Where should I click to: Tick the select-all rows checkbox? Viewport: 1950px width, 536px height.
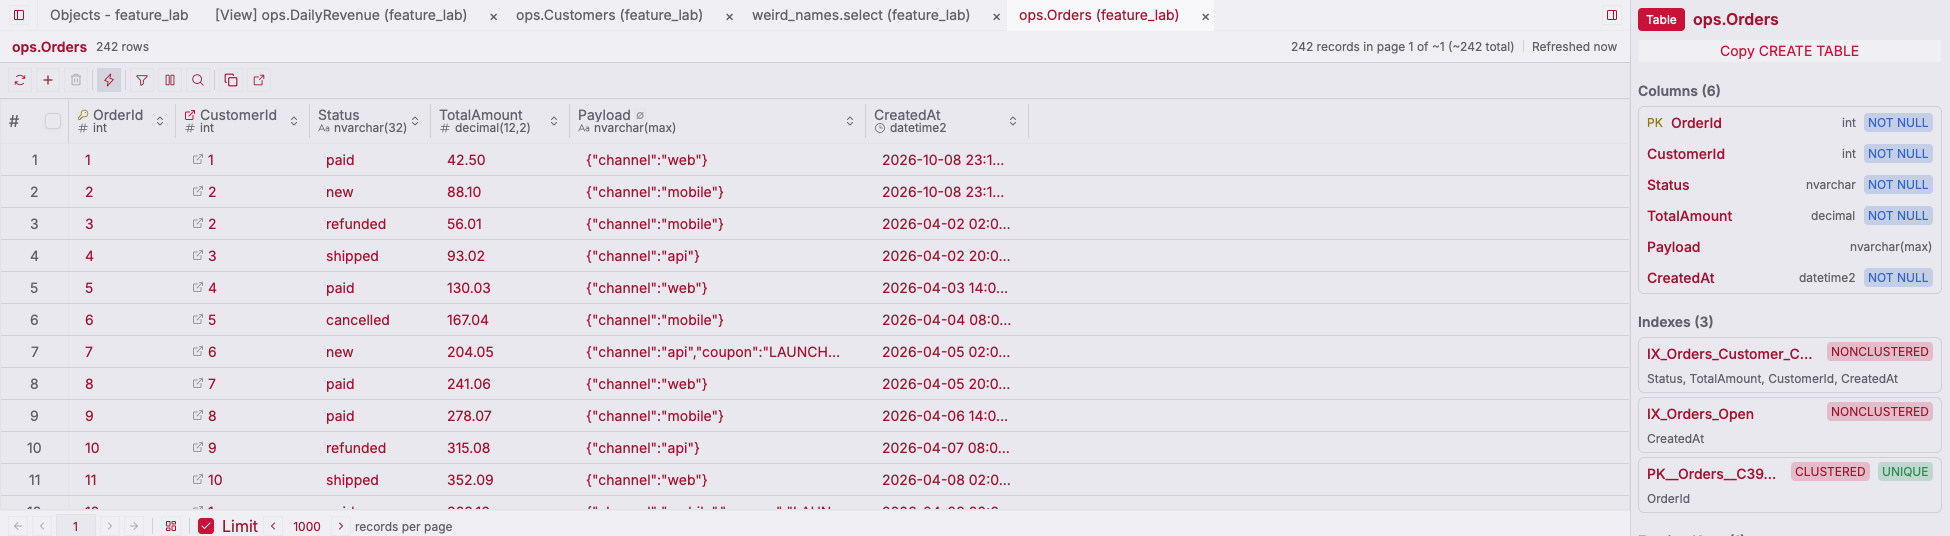click(x=53, y=121)
